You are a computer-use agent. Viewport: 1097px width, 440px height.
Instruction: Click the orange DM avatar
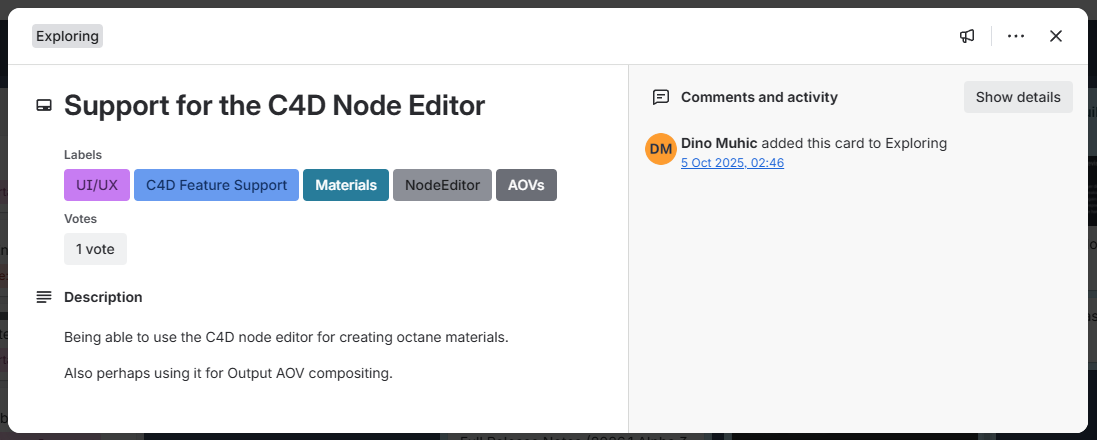point(661,150)
